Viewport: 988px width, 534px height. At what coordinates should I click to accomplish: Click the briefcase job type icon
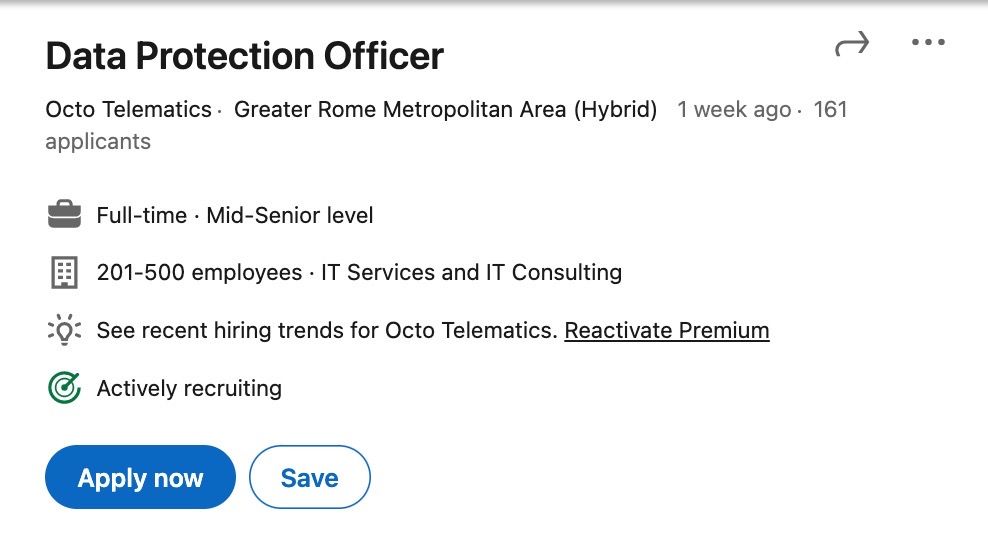click(x=63, y=214)
